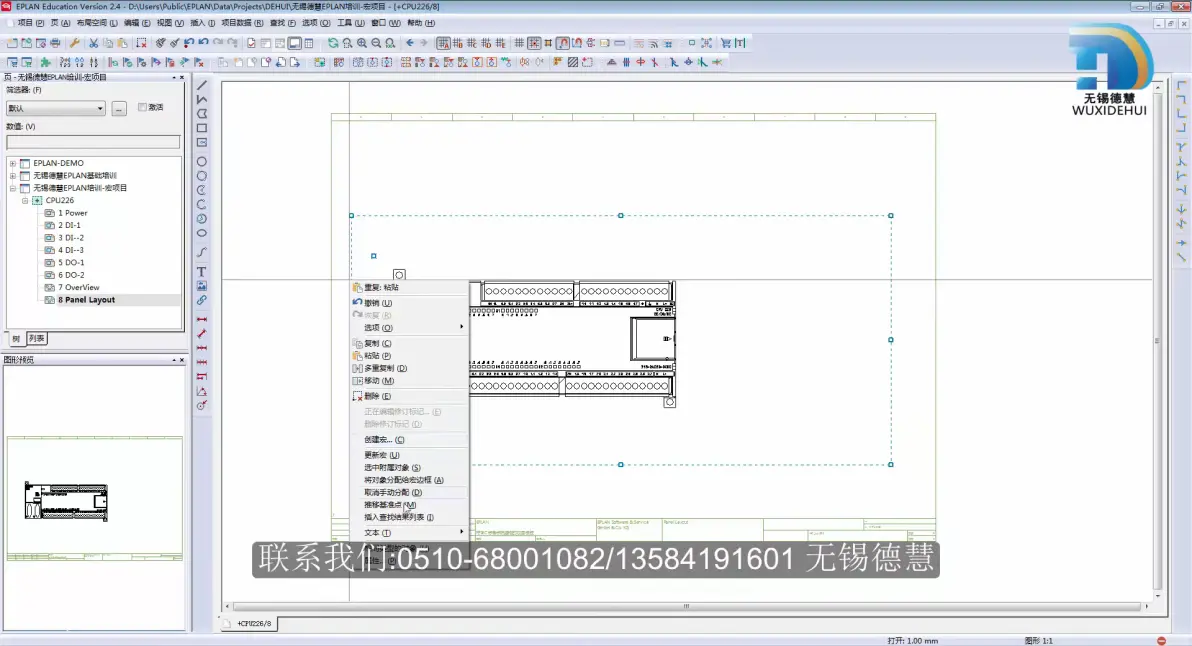Click the red status icon in status bar
The width and height of the screenshot is (1192, 646).
tap(1161, 641)
